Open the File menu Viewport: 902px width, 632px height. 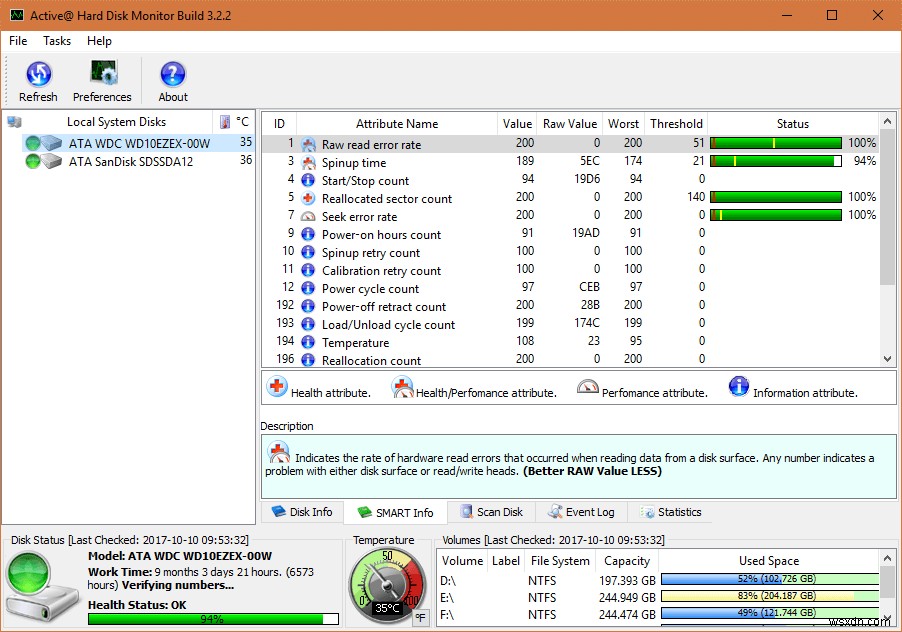[17, 41]
